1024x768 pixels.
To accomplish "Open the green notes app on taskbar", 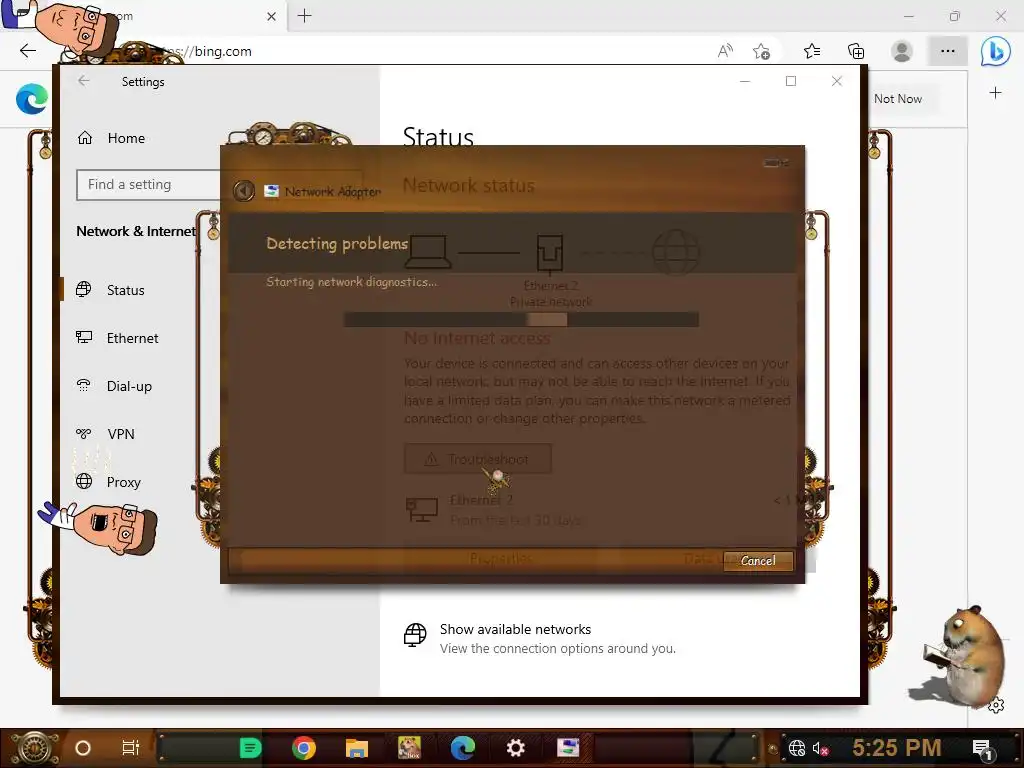I will click(x=250, y=748).
